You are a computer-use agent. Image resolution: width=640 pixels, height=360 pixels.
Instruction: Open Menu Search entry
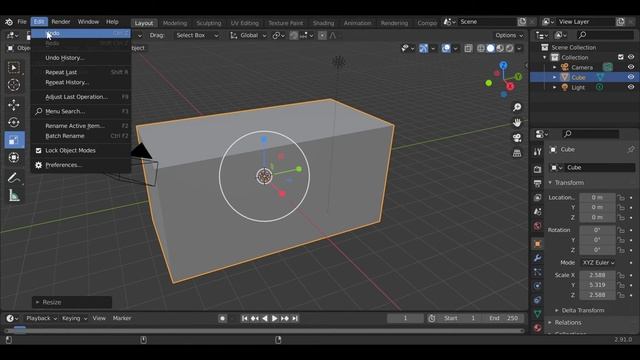81,111
